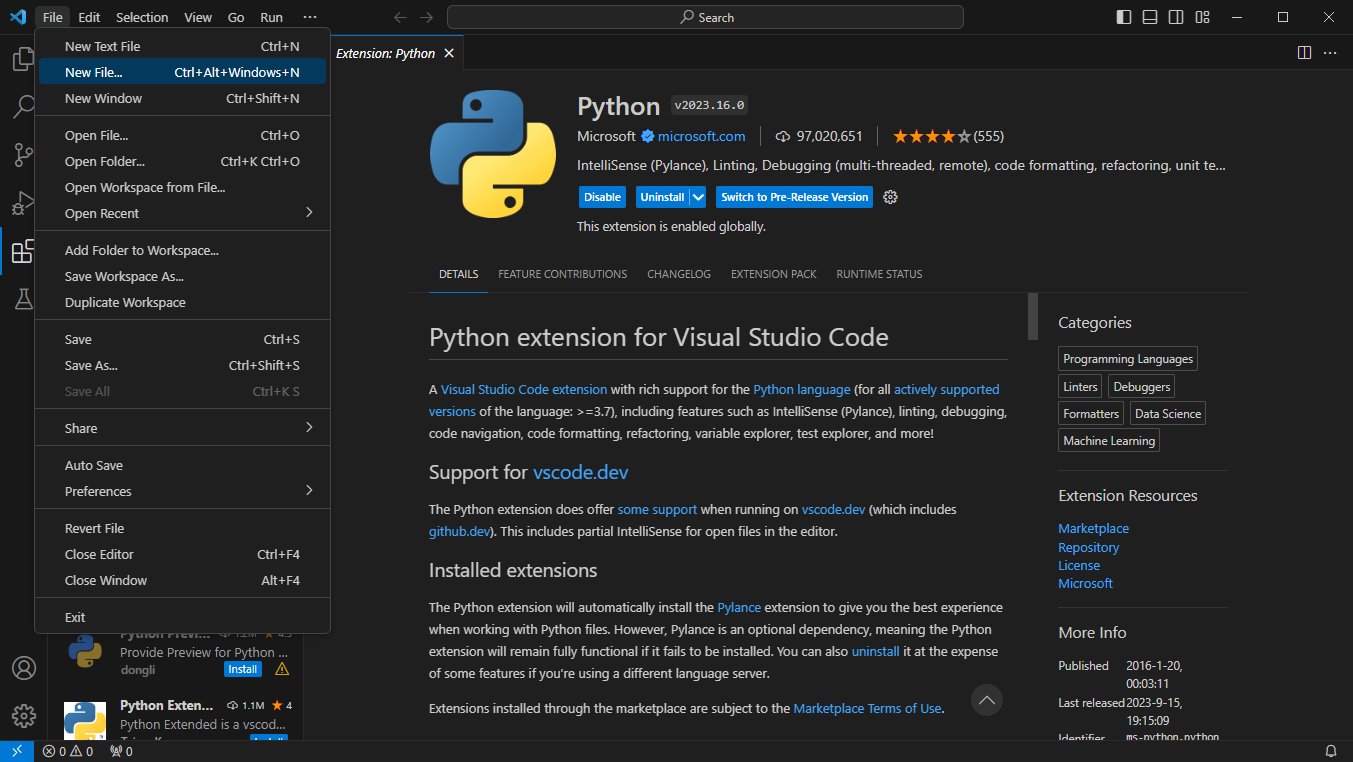Click the top Search command box
Image resolution: width=1353 pixels, height=762 pixels.
[705, 17]
